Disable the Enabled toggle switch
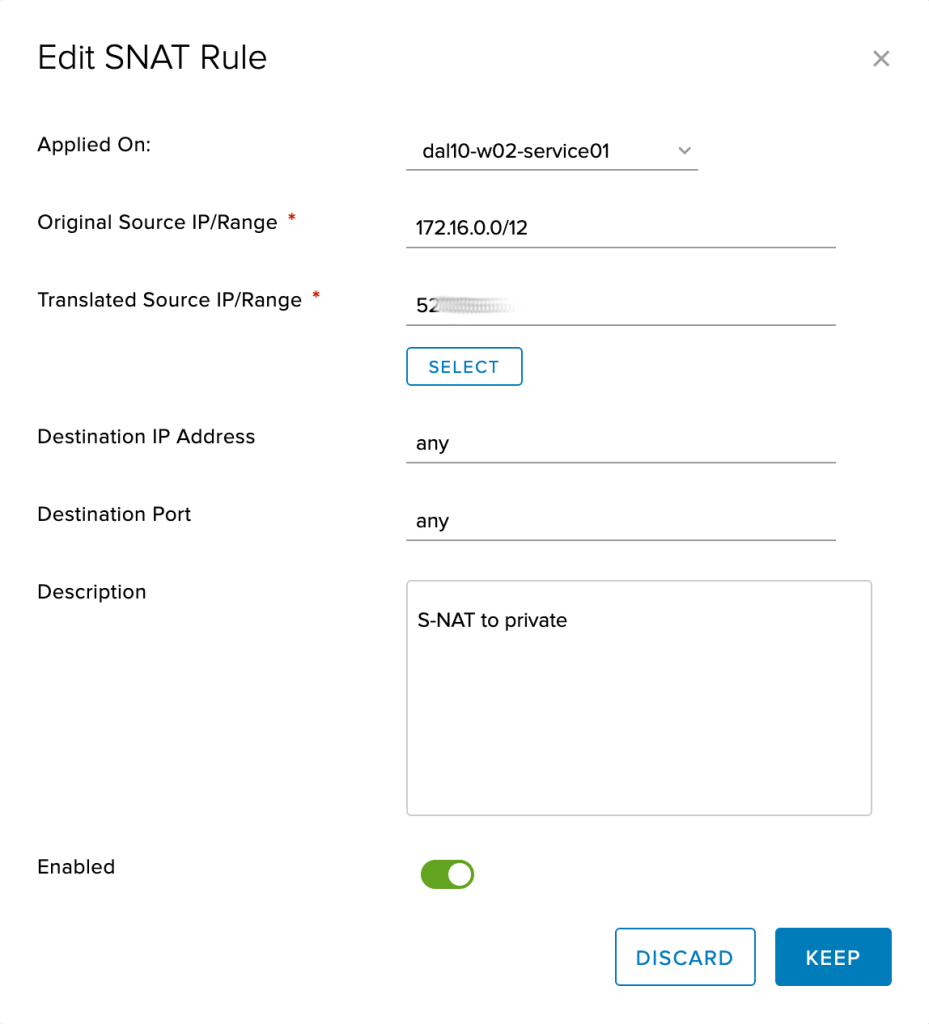 [447, 874]
